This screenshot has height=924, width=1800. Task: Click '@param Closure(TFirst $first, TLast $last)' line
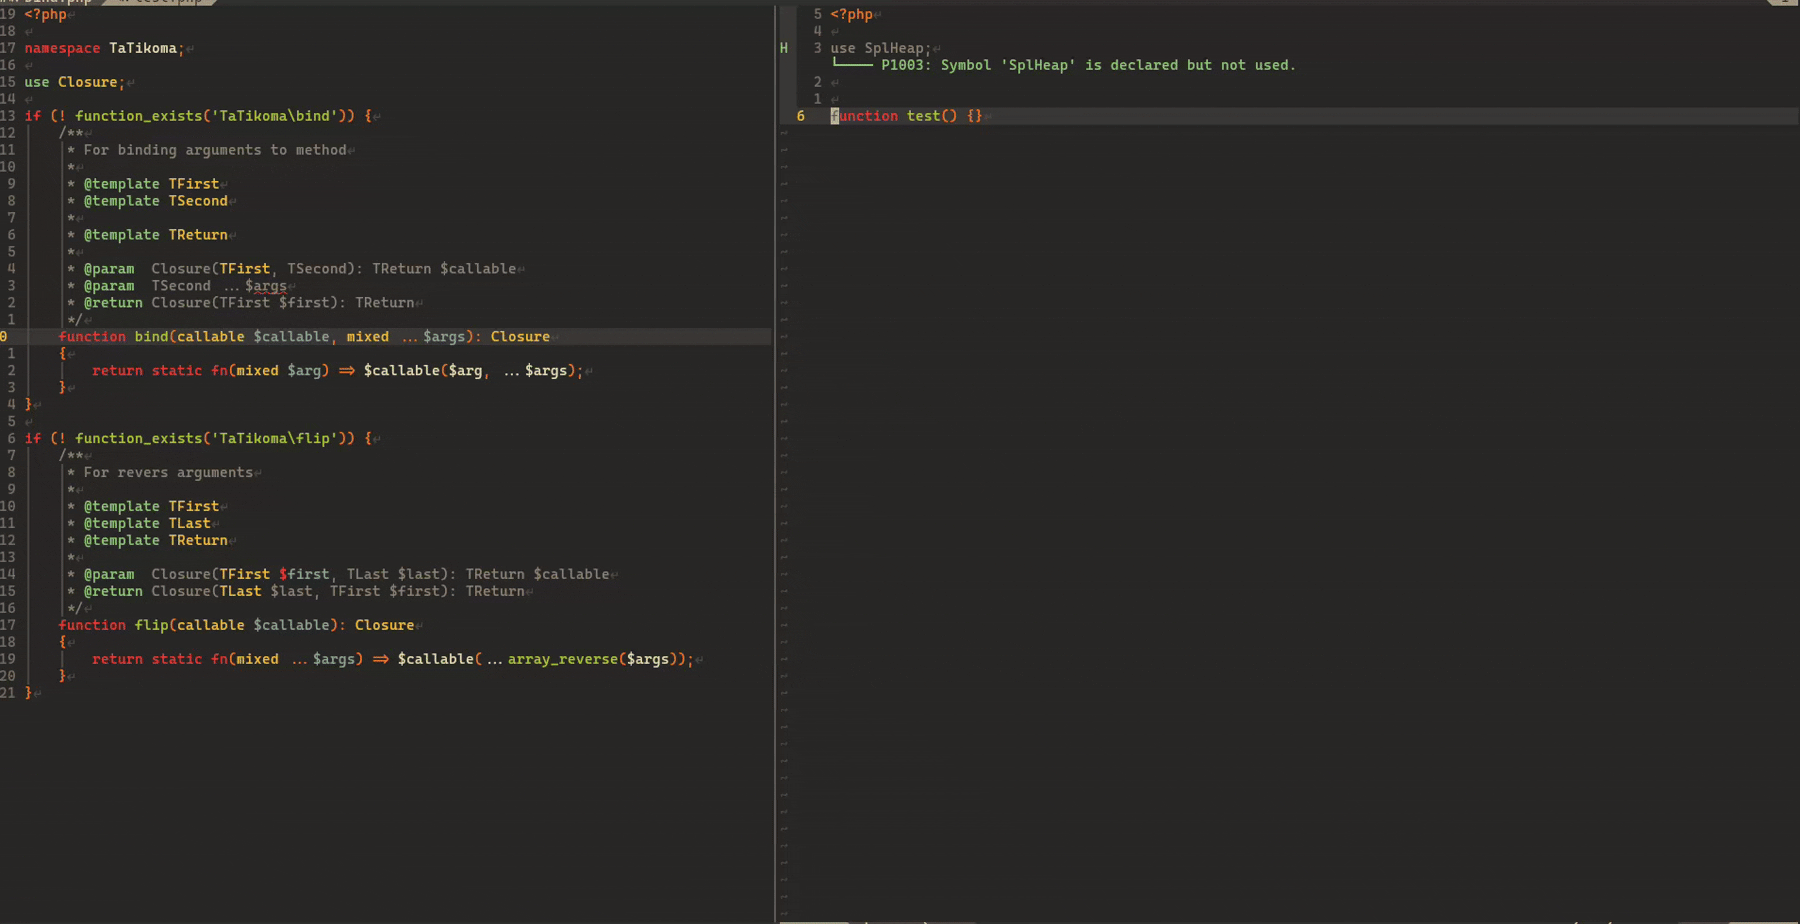click(x=347, y=574)
